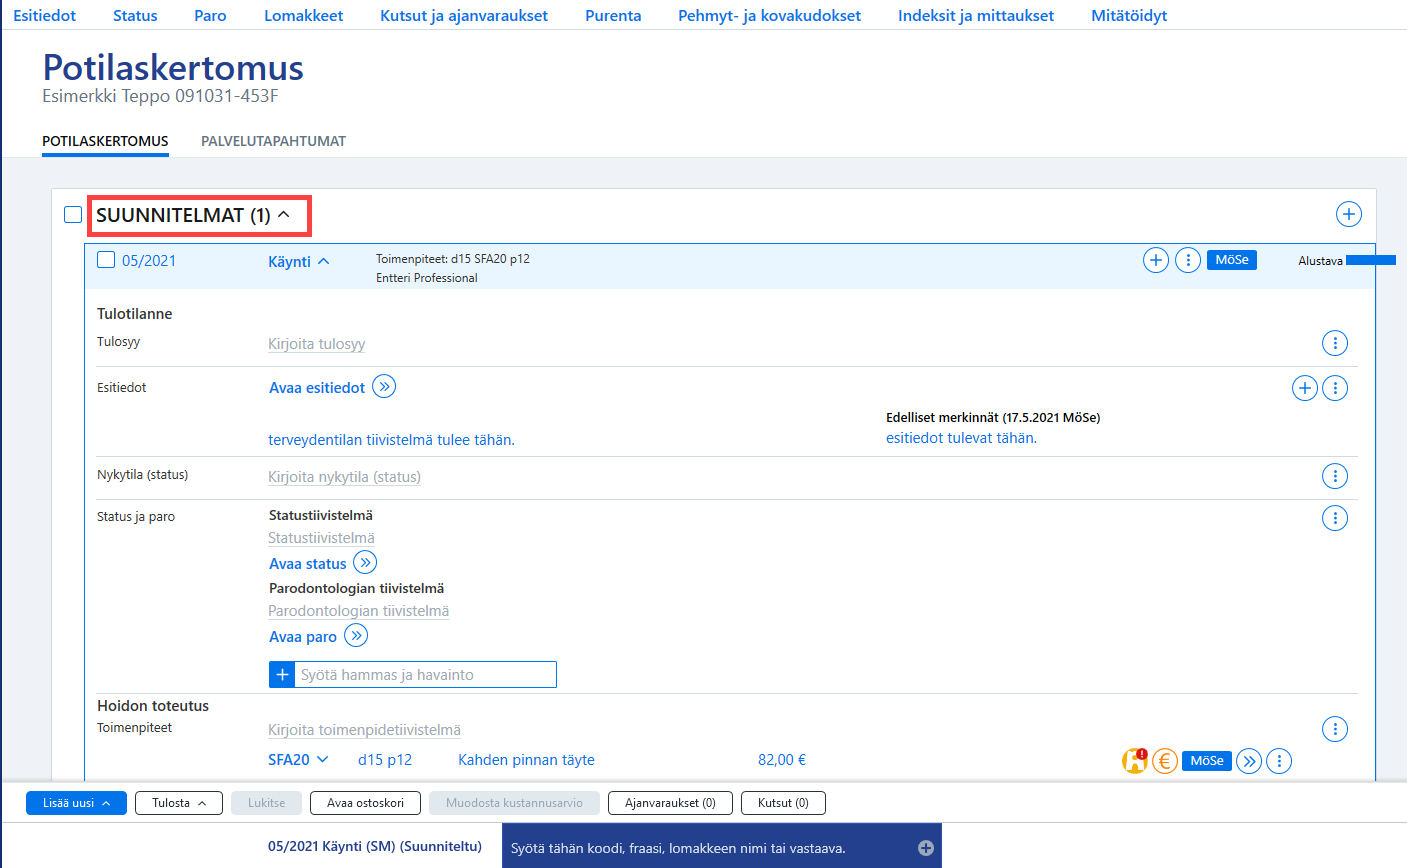
Task: Click the 82,00 € price
Action: click(x=782, y=760)
